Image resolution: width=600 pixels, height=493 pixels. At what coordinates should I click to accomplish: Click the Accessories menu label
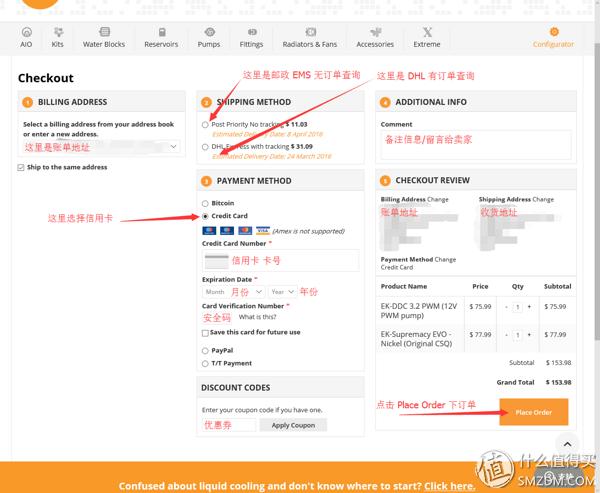coord(375,44)
